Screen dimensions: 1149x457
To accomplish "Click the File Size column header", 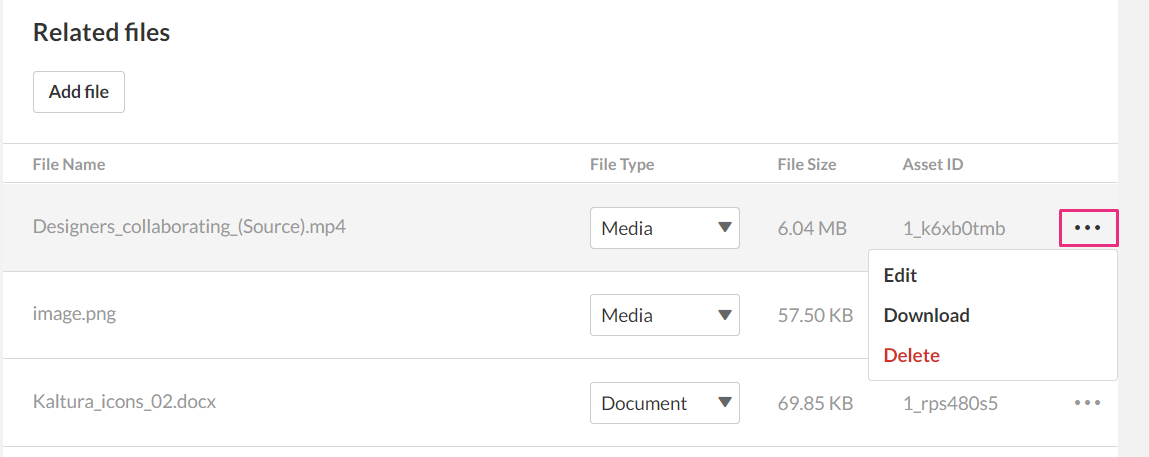I will click(x=807, y=165).
